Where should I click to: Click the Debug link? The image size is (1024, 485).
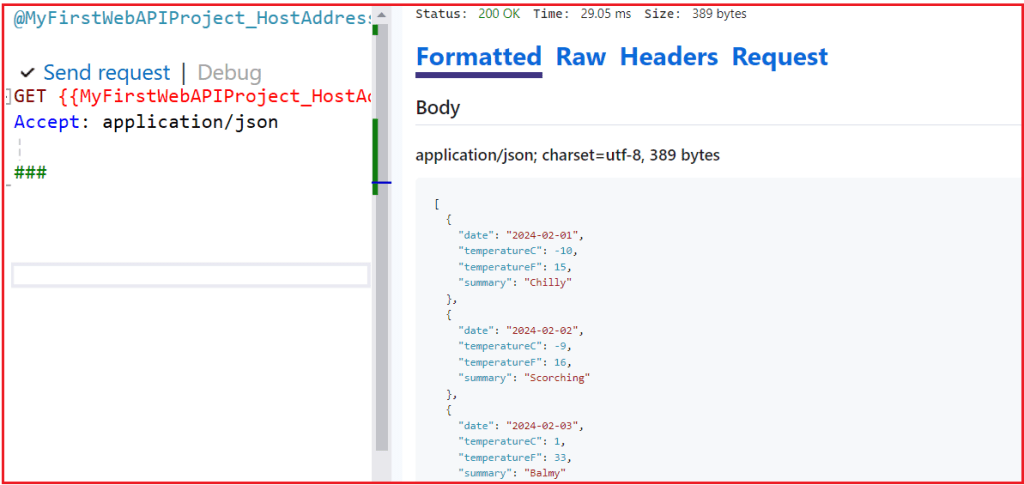coord(229,72)
